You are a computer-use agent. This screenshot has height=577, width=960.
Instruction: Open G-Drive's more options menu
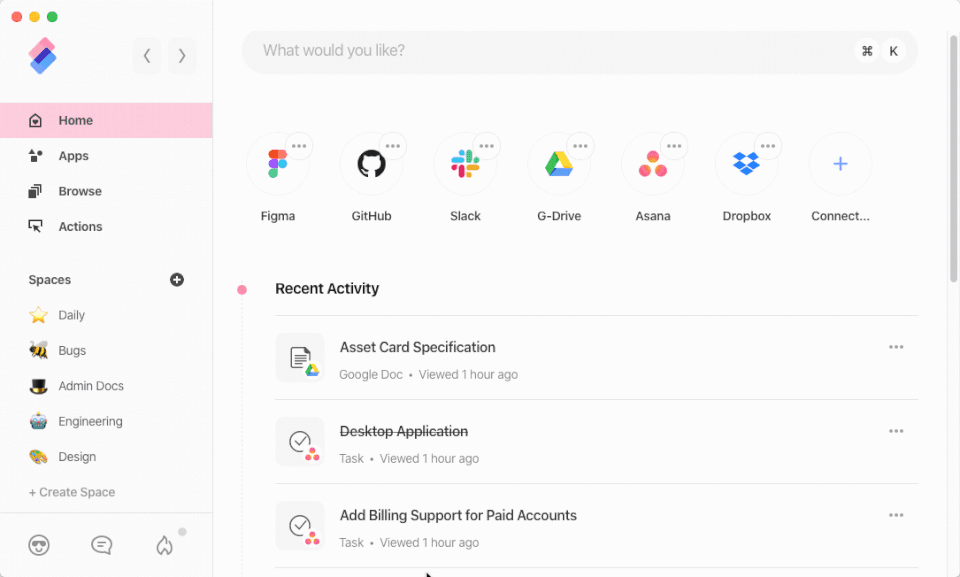click(x=580, y=146)
